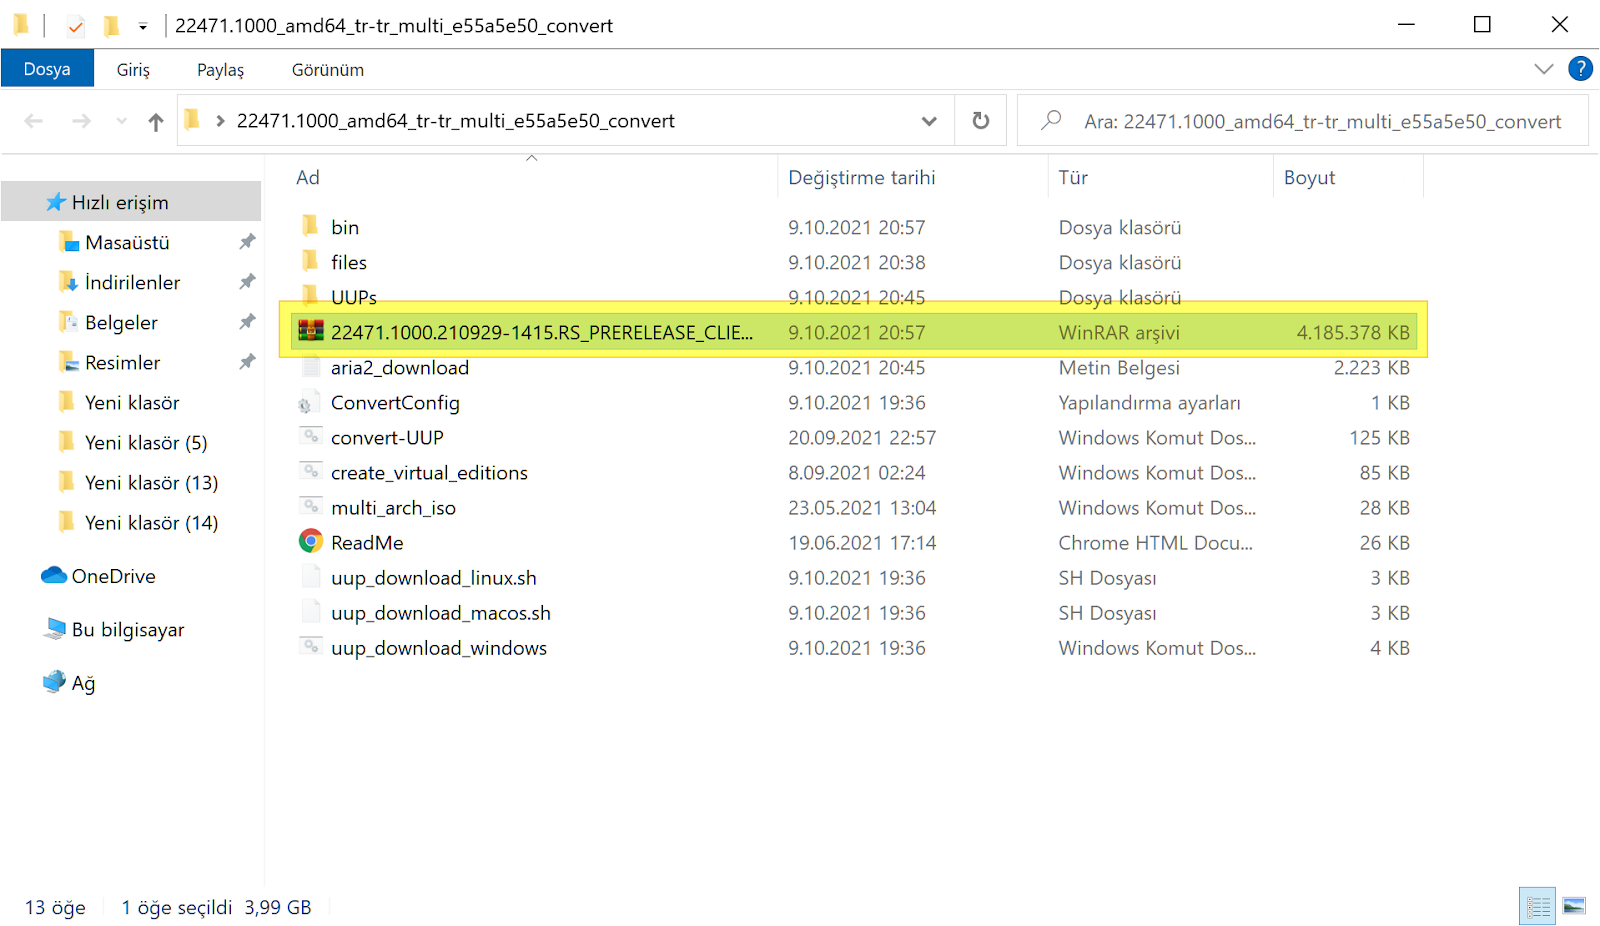Select the aria2_download text file icon
The width and height of the screenshot is (1600, 926).
pyautogui.click(x=310, y=366)
